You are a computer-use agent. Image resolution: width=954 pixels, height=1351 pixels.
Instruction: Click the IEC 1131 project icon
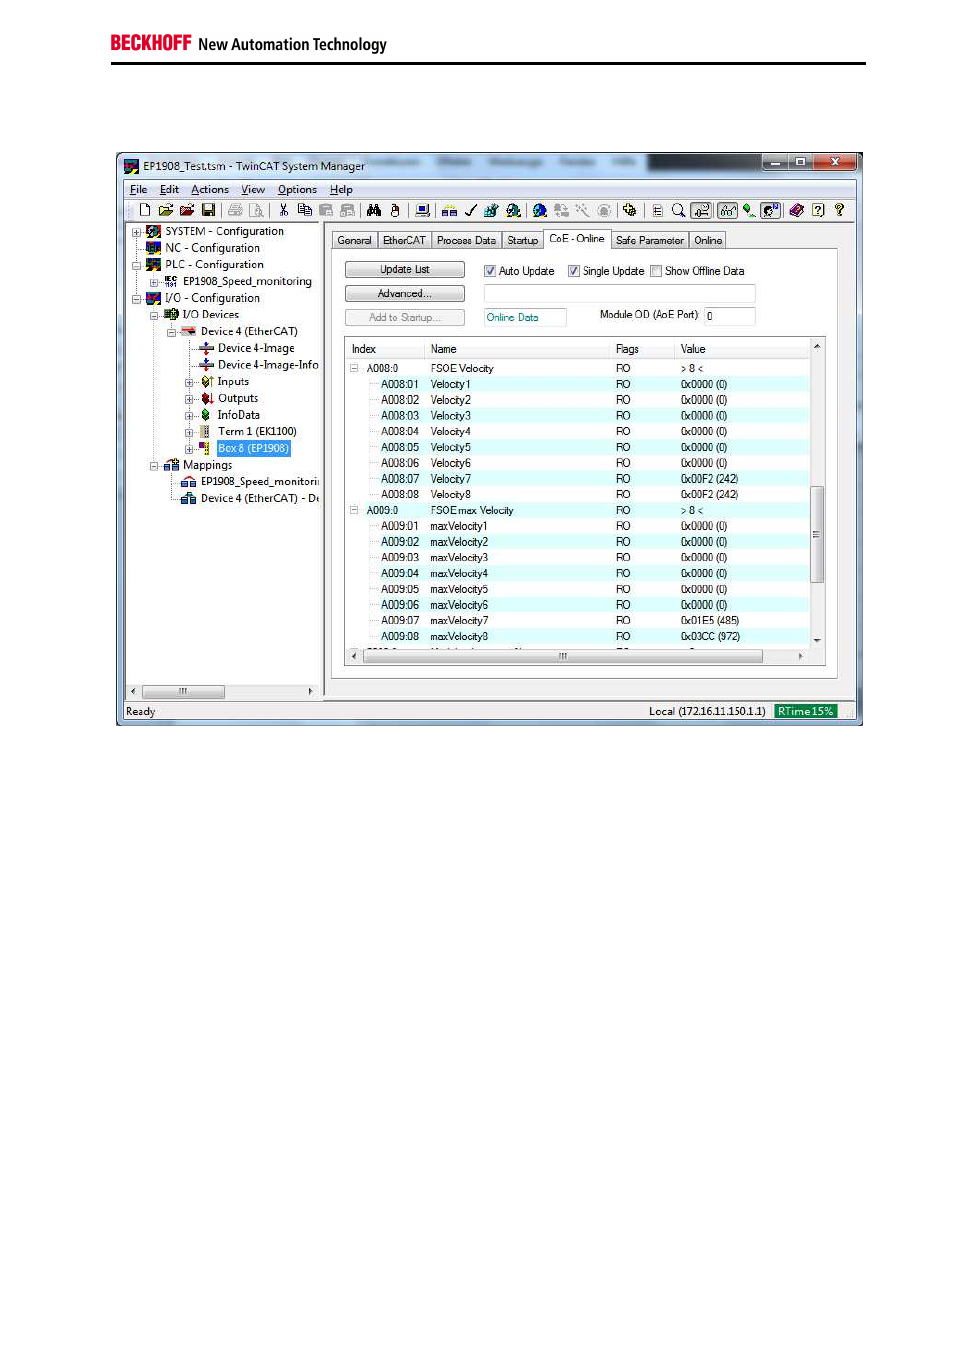pyautogui.click(x=171, y=281)
